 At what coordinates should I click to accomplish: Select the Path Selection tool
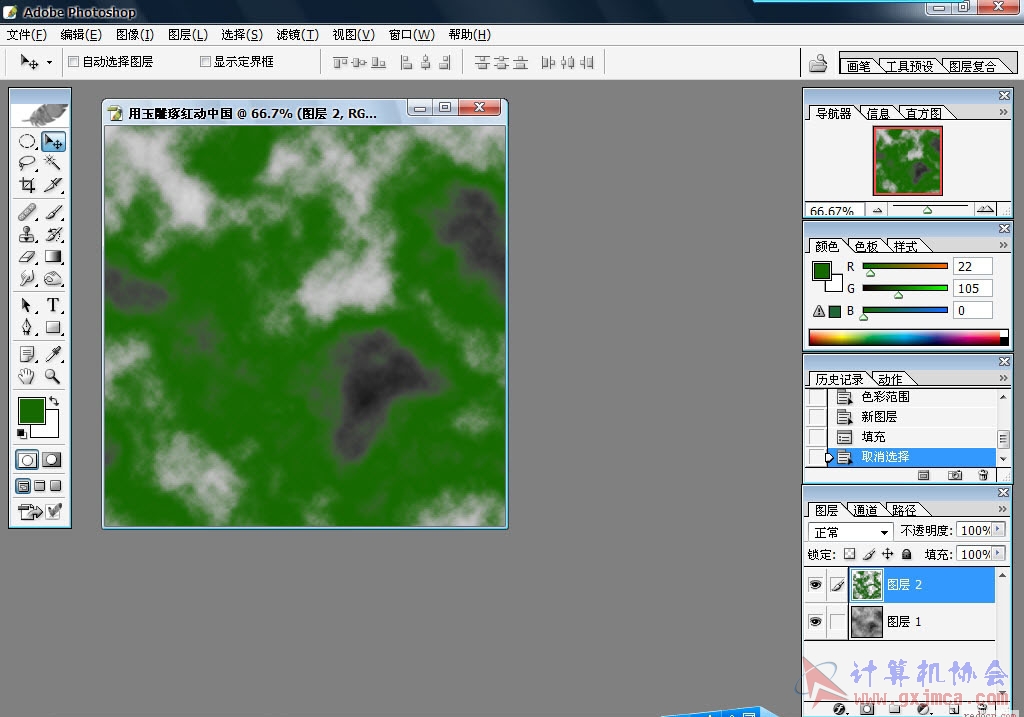tap(27, 305)
